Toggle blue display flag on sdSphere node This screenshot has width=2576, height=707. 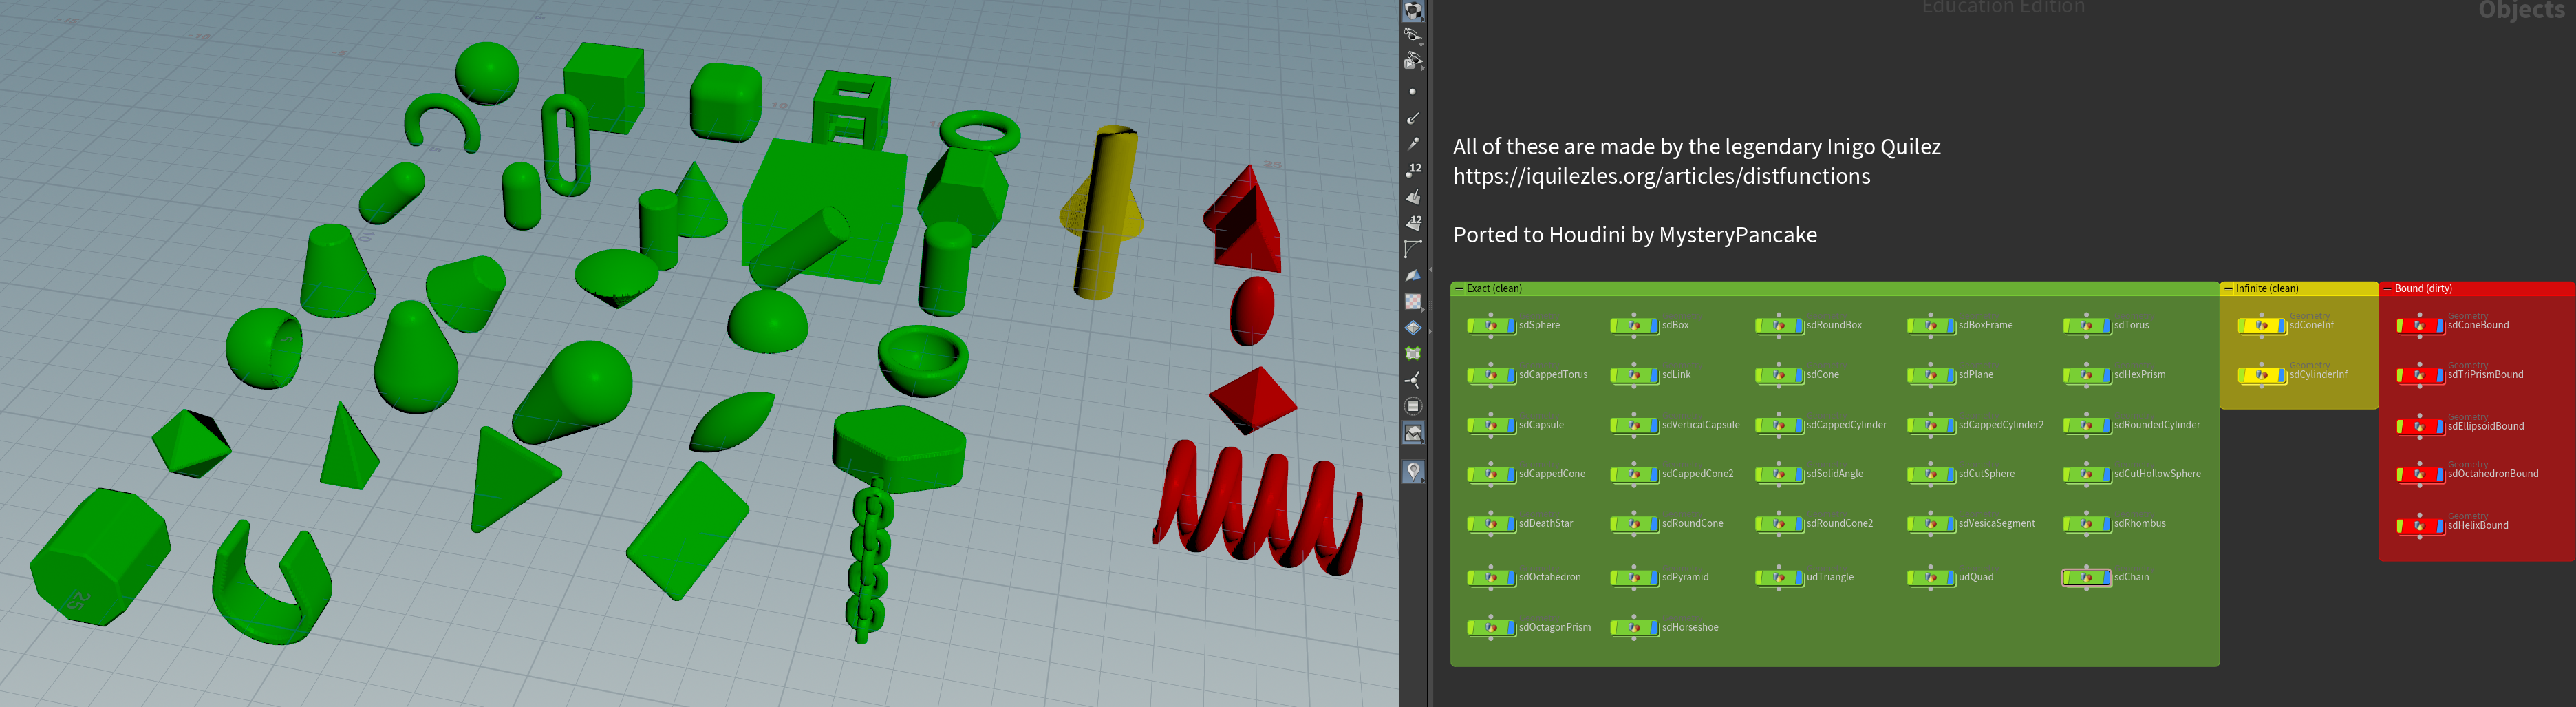click(1510, 326)
